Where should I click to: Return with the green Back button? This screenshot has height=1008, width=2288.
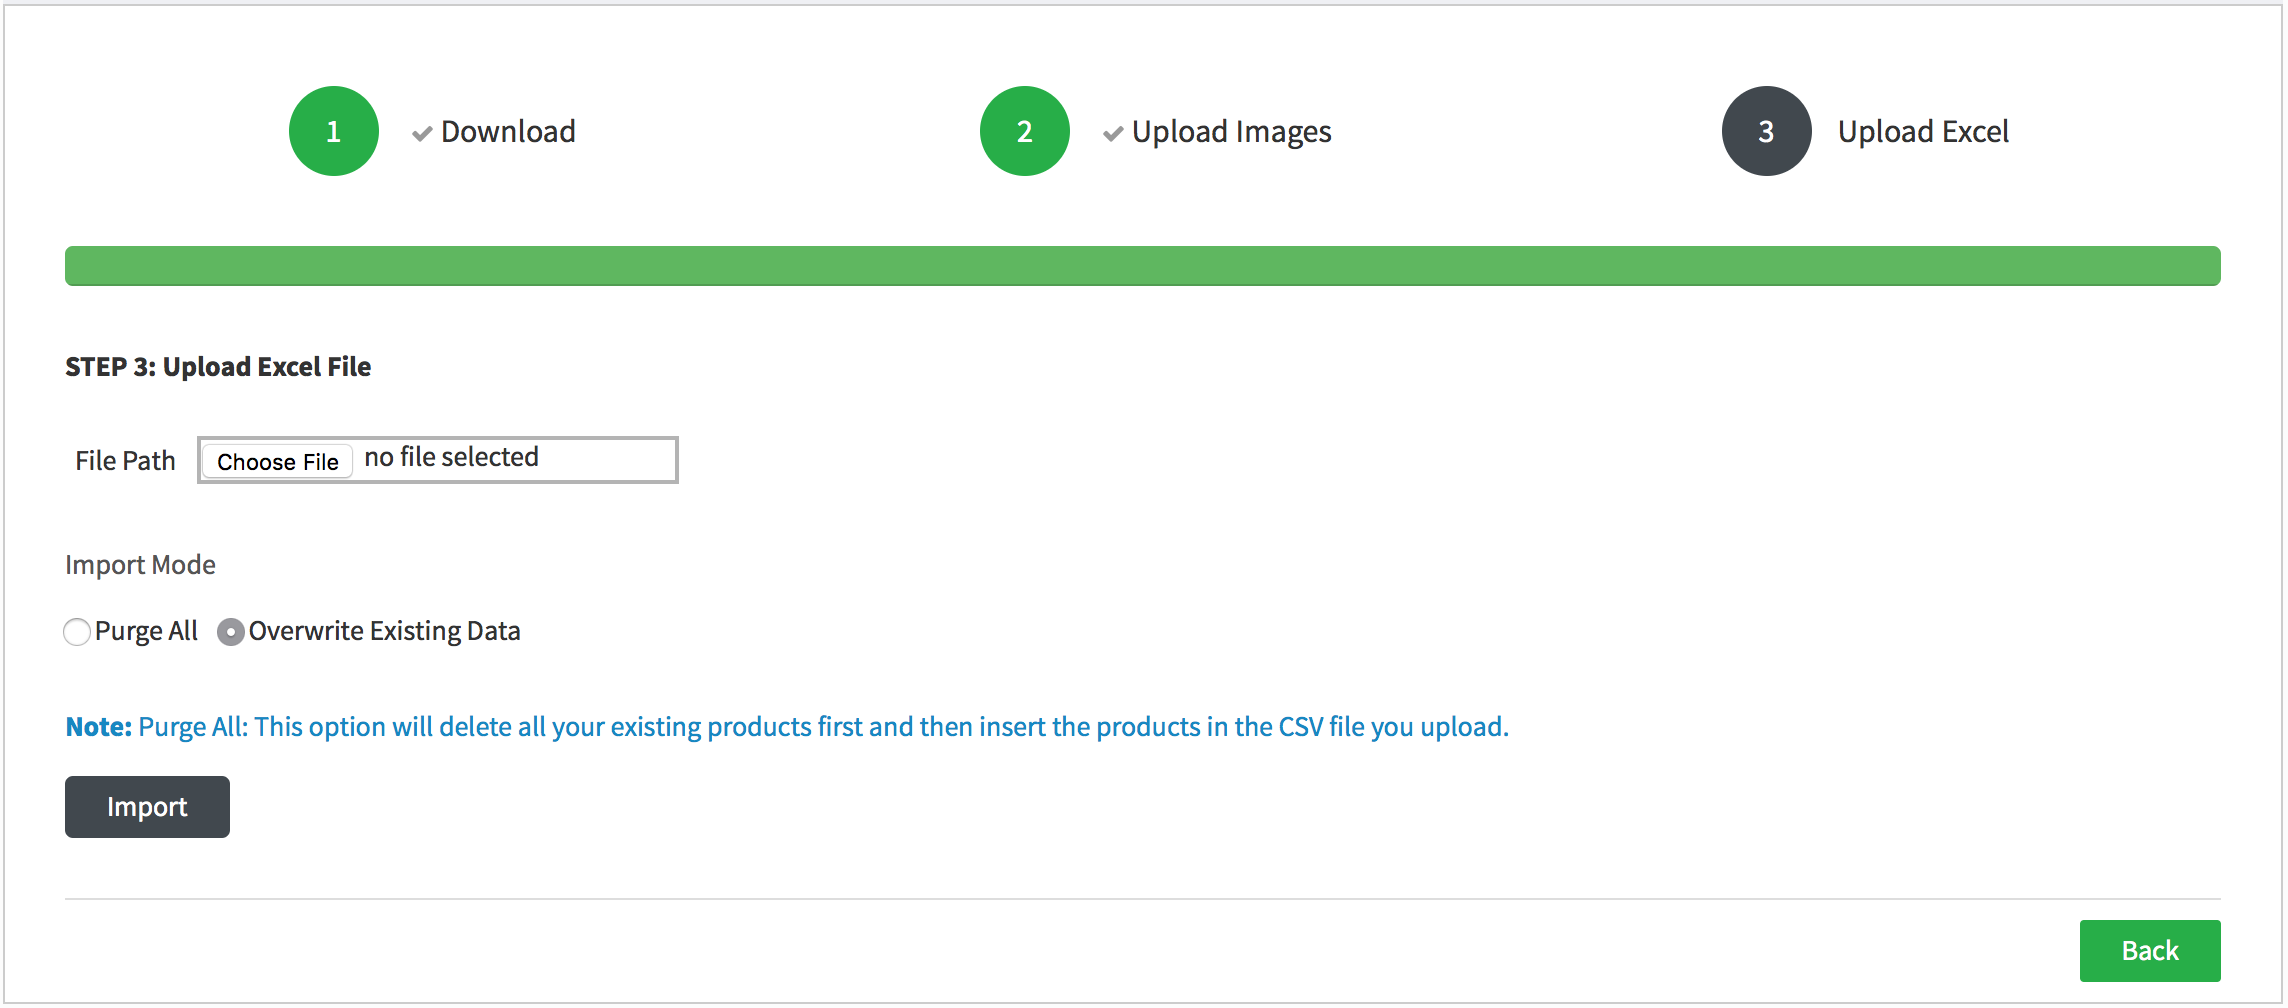pyautogui.click(x=2150, y=951)
